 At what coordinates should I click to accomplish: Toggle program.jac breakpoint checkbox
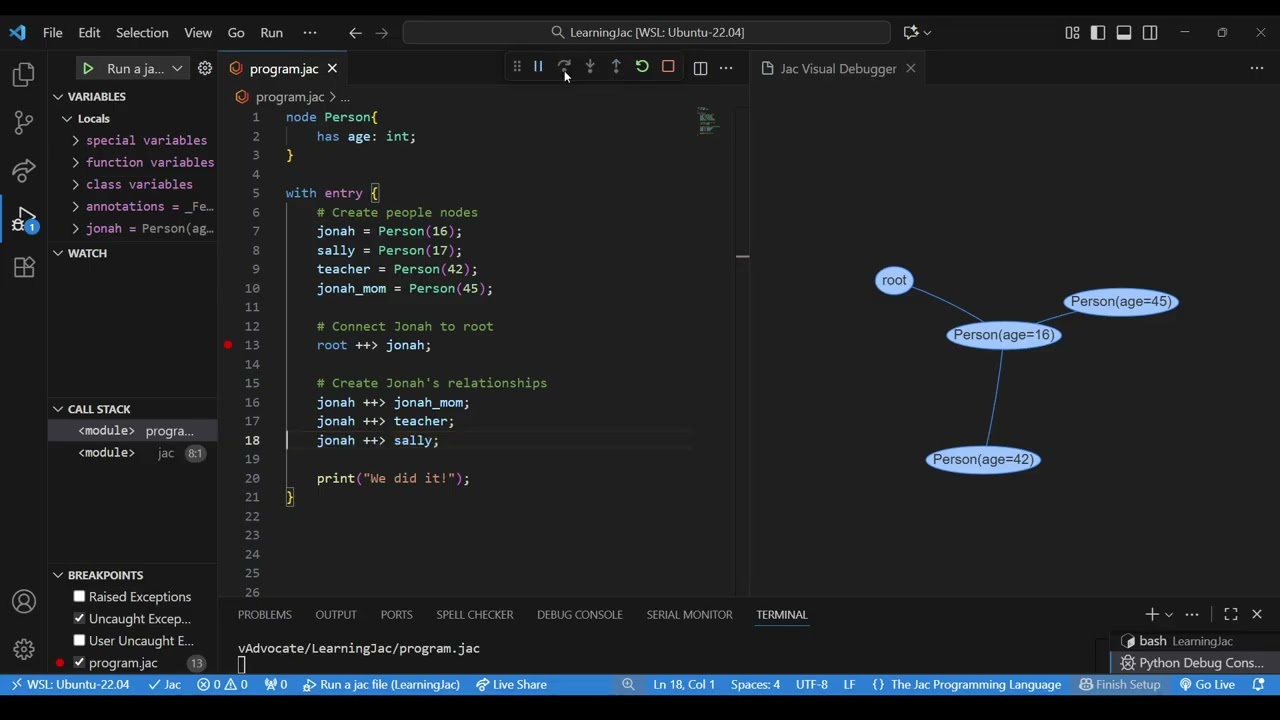(x=80, y=663)
